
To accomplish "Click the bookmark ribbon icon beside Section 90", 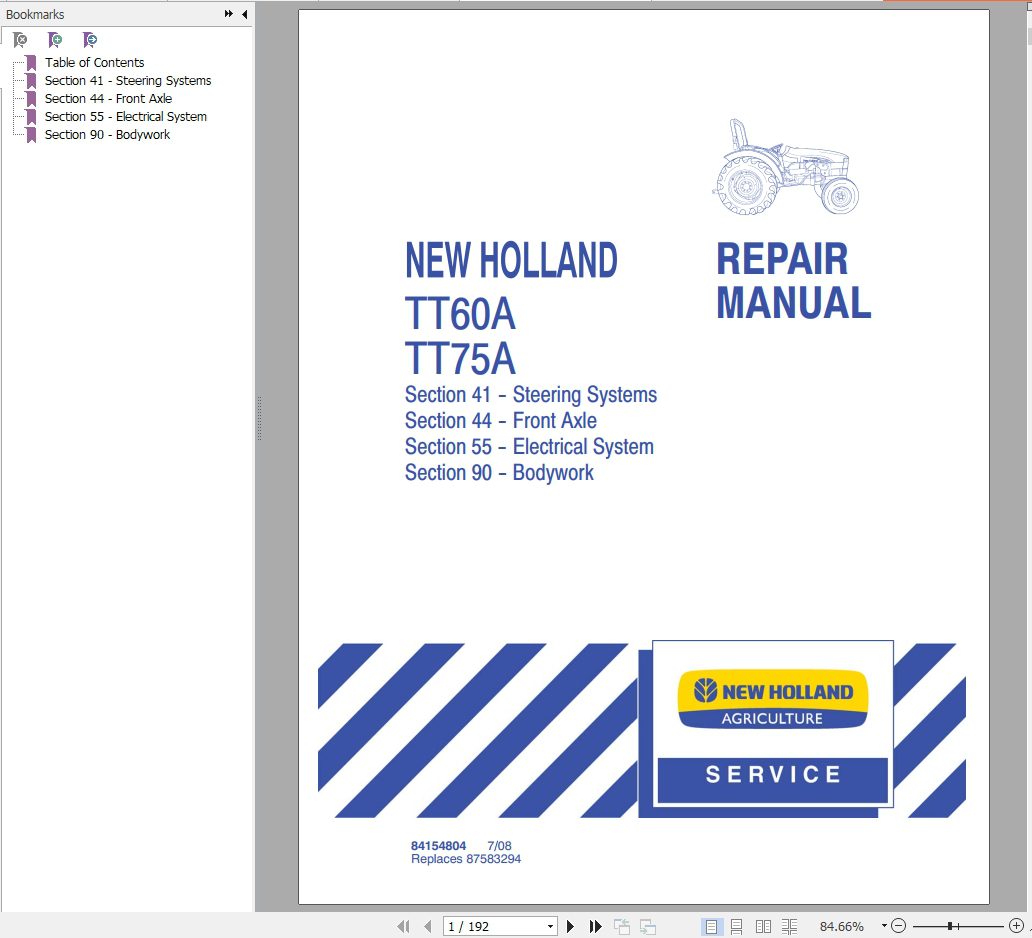I will [31, 135].
